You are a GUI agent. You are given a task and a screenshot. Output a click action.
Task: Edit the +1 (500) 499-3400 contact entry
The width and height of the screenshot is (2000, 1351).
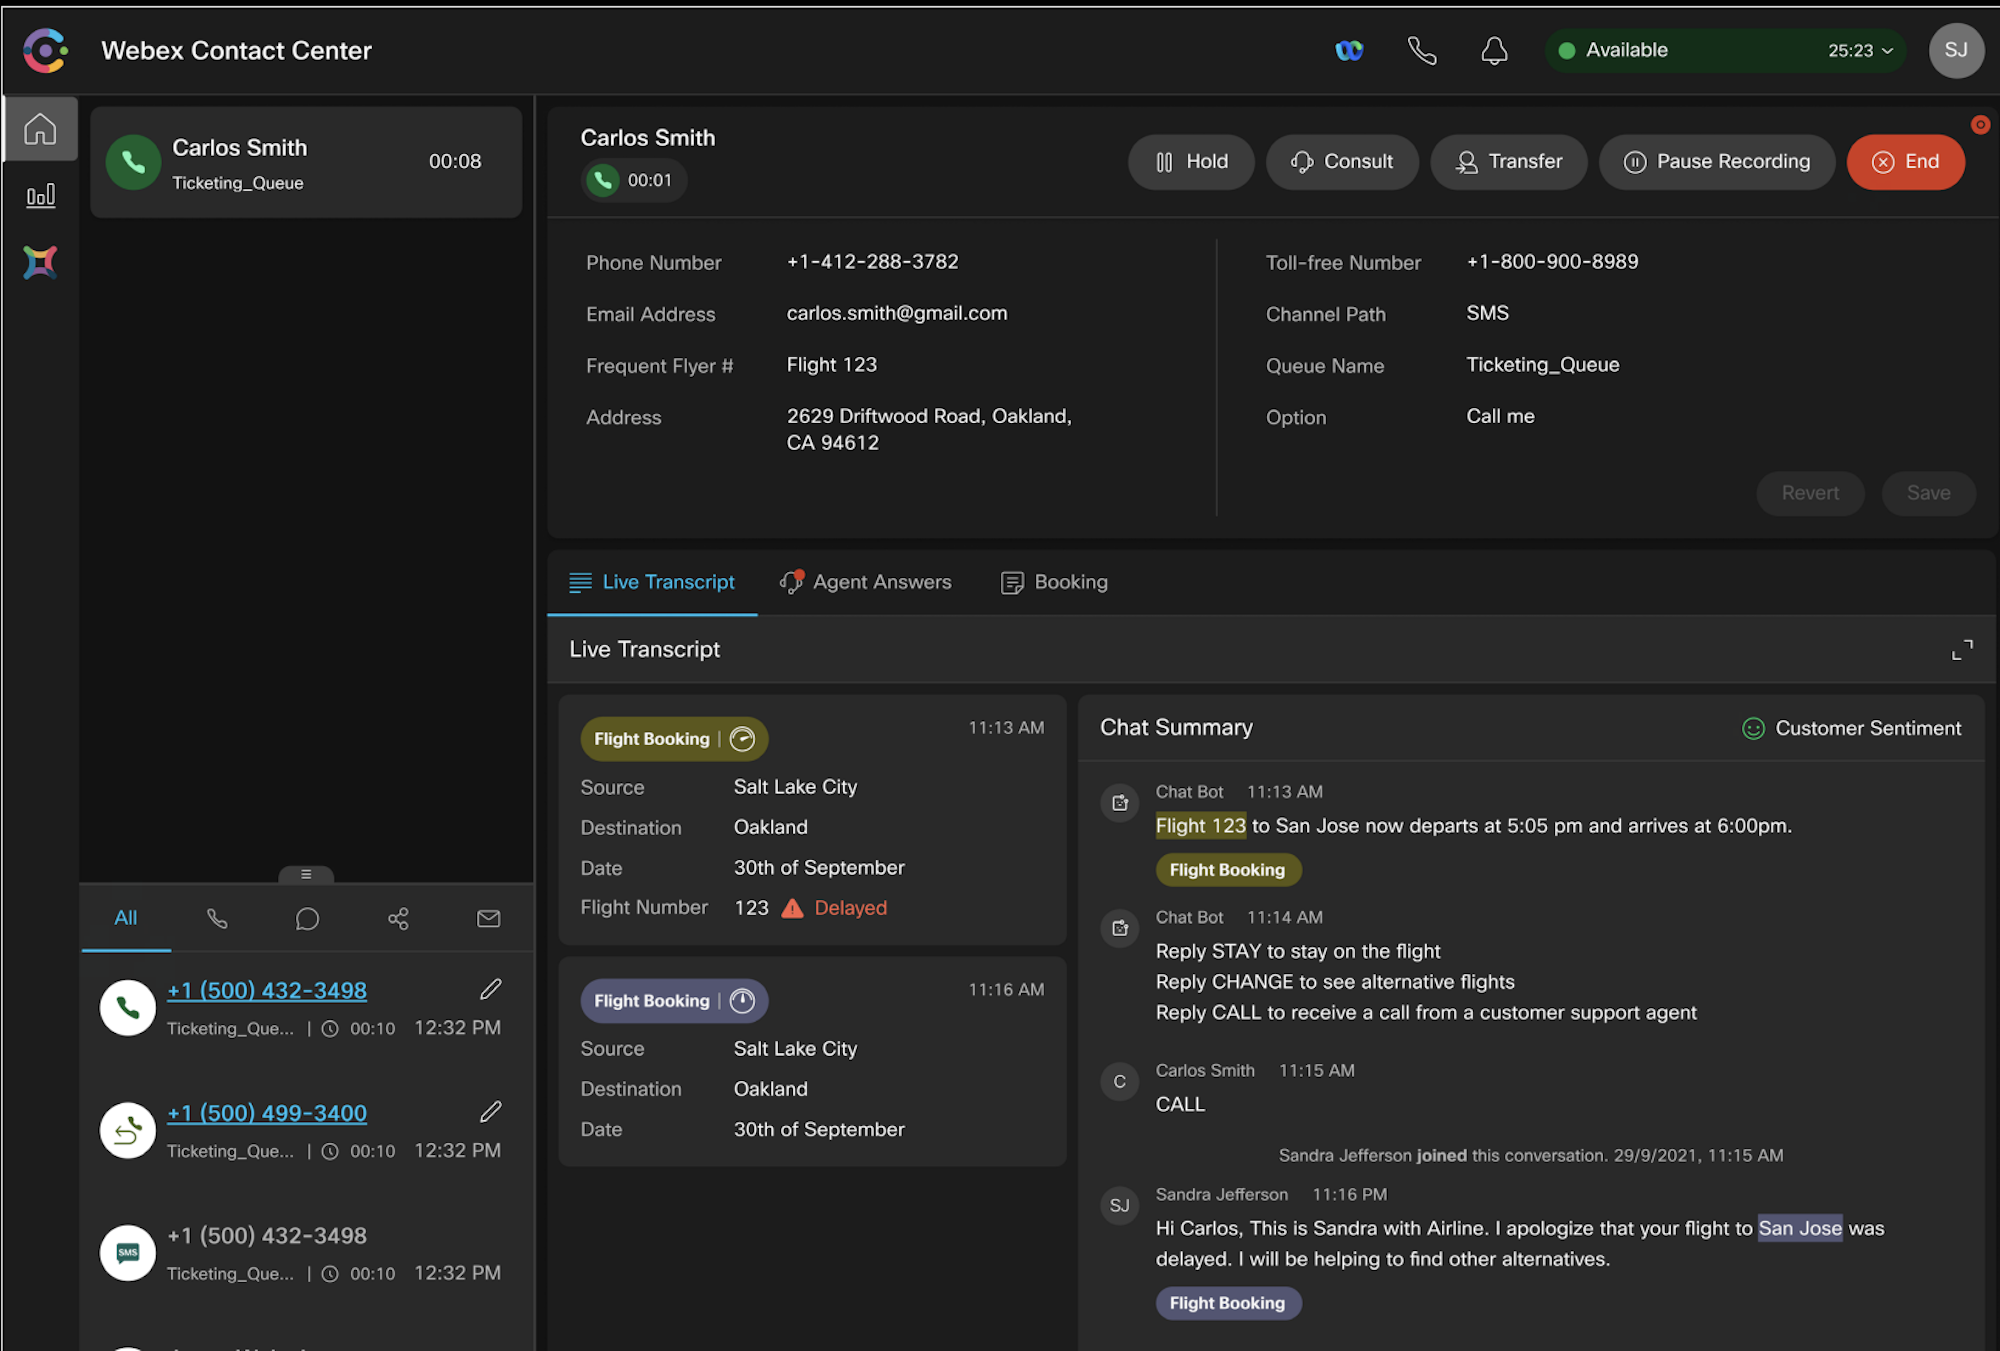pos(490,1111)
